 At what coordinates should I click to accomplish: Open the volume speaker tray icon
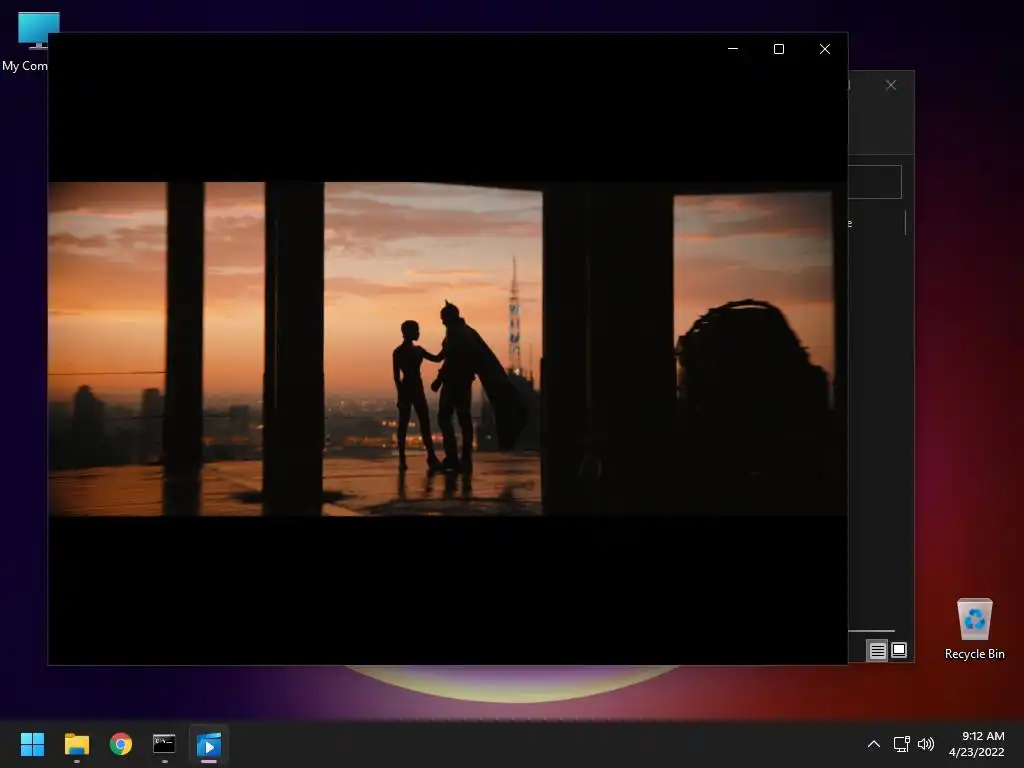tap(925, 744)
